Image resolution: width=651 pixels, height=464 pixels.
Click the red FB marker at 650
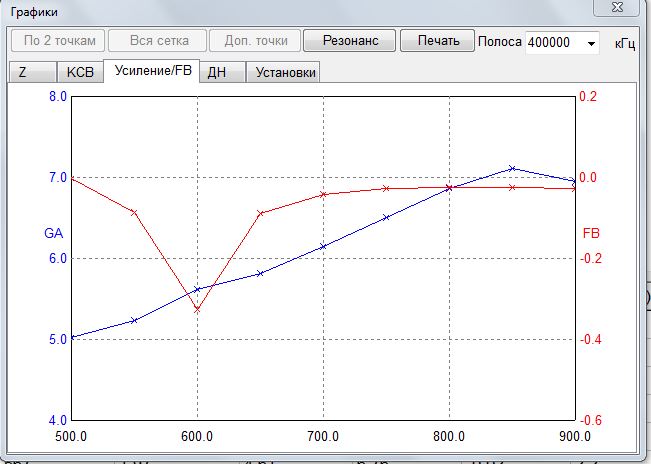click(x=260, y=214)
